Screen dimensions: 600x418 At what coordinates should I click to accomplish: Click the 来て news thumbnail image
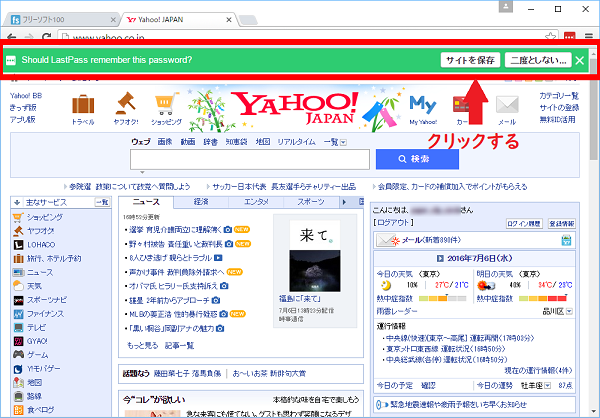click(307, 257)
